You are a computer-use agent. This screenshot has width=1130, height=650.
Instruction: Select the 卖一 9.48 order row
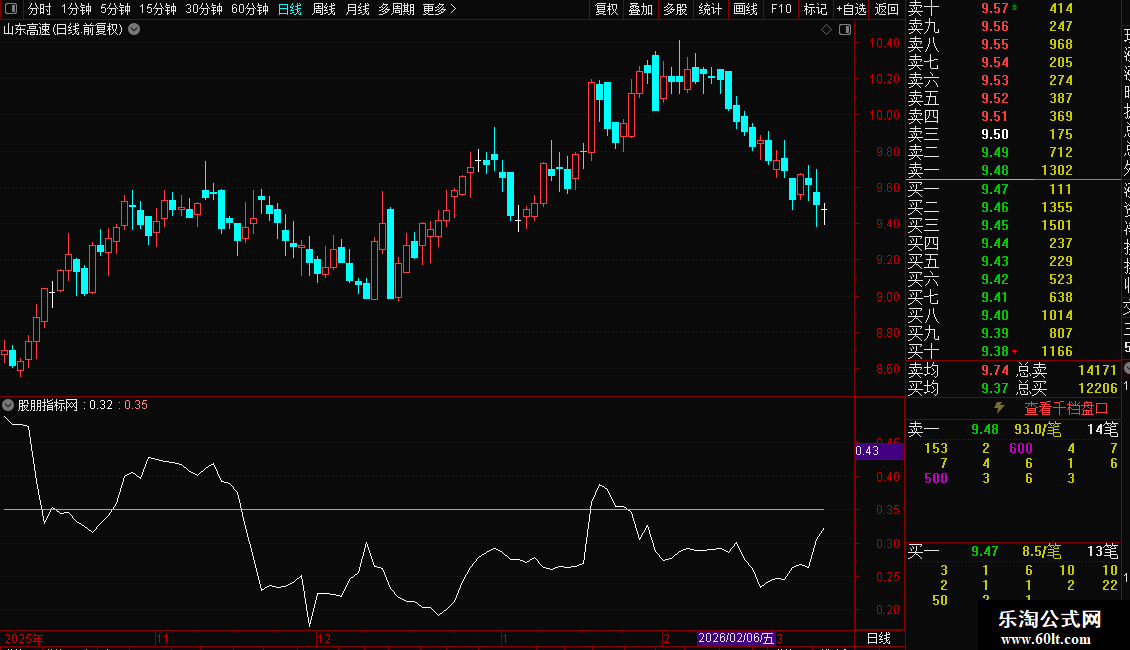(x=1013, y=170)
